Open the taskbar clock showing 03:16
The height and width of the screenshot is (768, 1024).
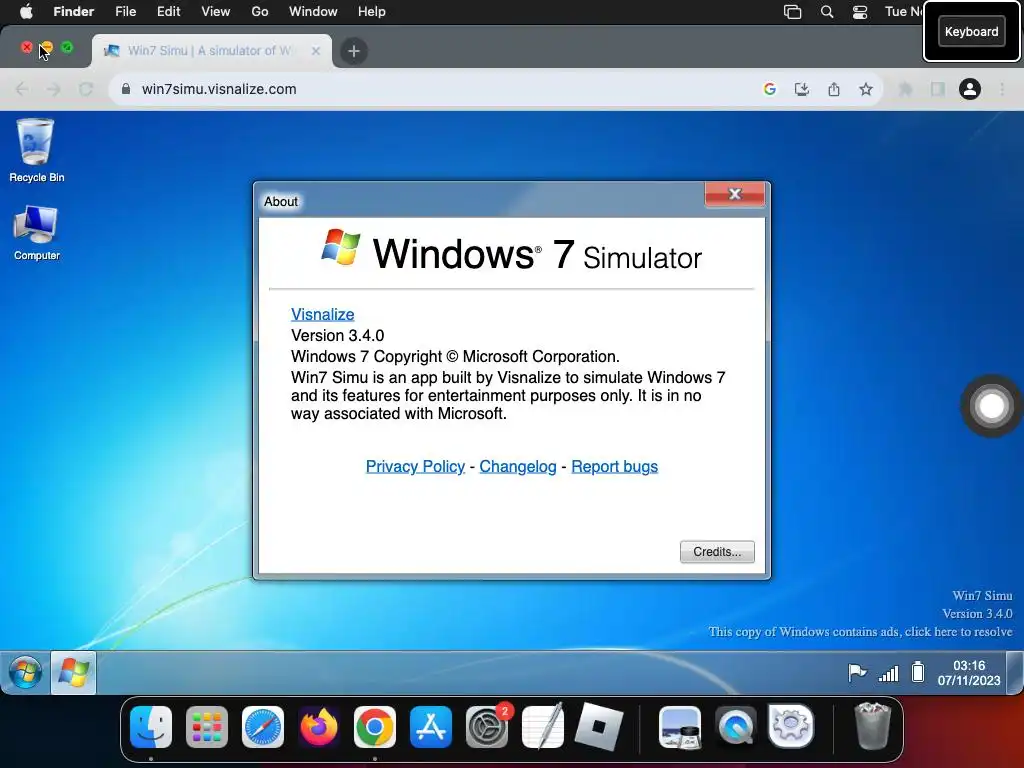(968, 673)
